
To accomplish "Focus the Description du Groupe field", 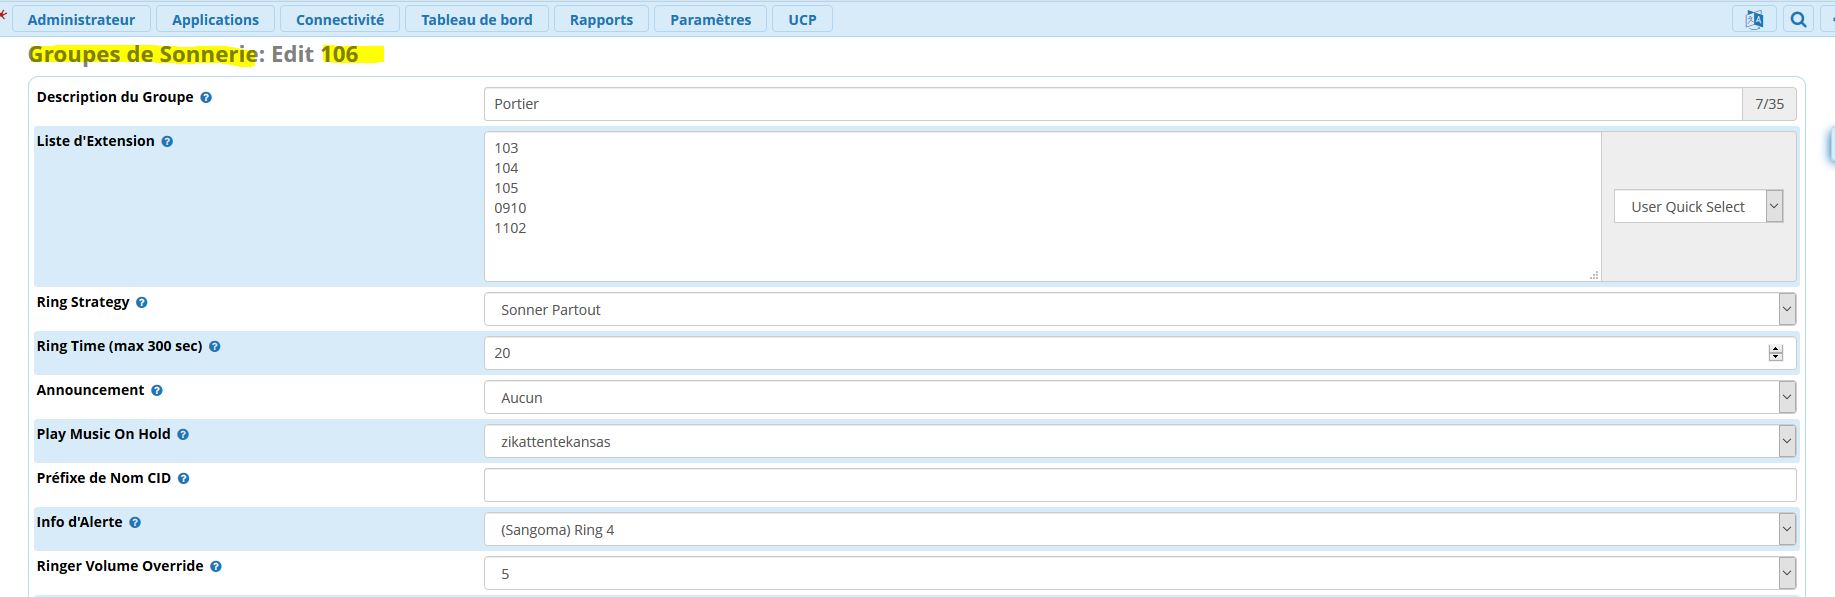I will 1113,104.
